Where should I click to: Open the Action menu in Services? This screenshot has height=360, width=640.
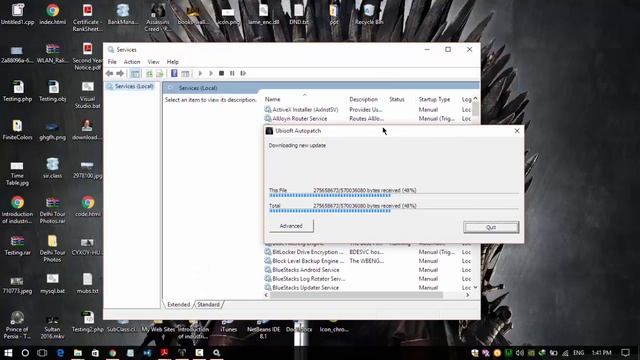click(x=132, y=62)
